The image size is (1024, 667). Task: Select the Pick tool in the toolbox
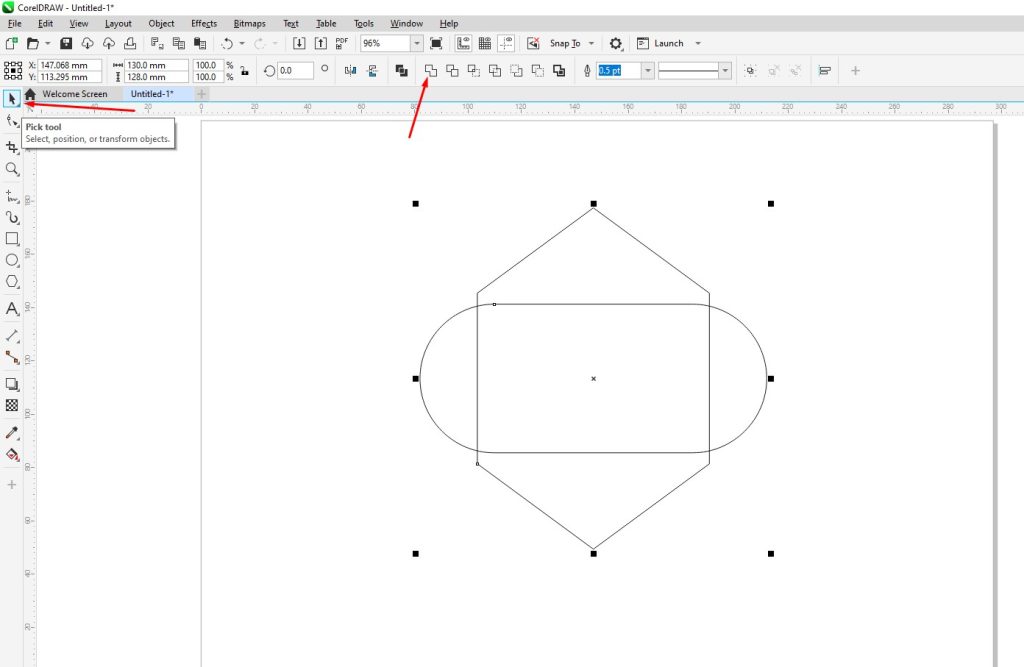point(12,98)
